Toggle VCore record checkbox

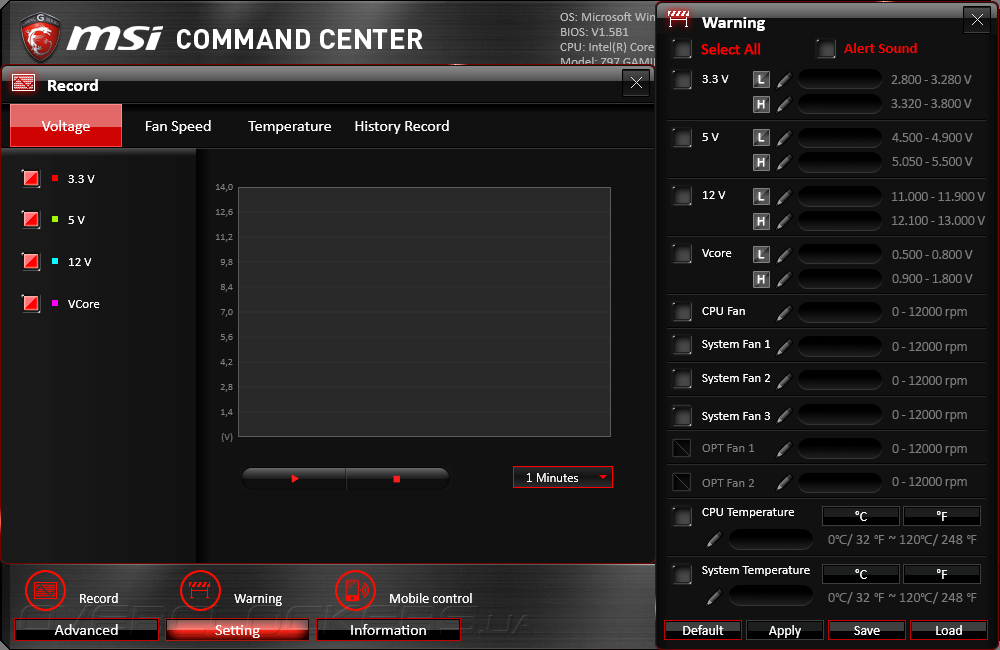point(31,303)
